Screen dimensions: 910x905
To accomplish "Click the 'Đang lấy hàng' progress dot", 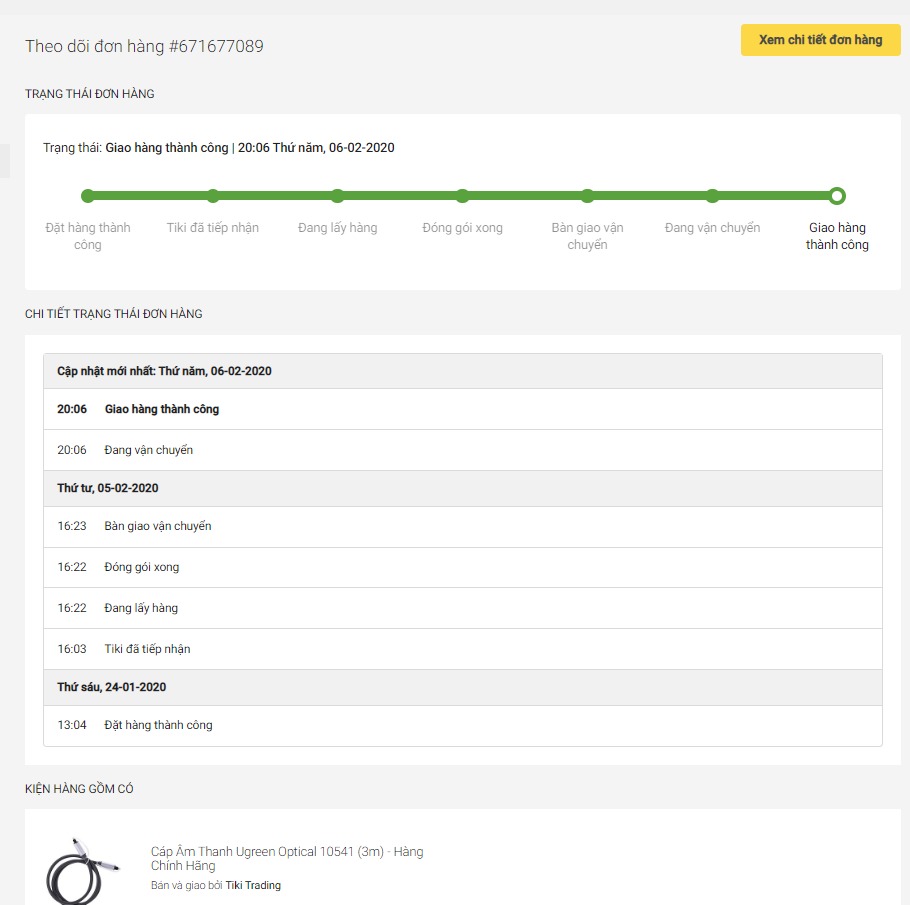I will tap(338, 196).
